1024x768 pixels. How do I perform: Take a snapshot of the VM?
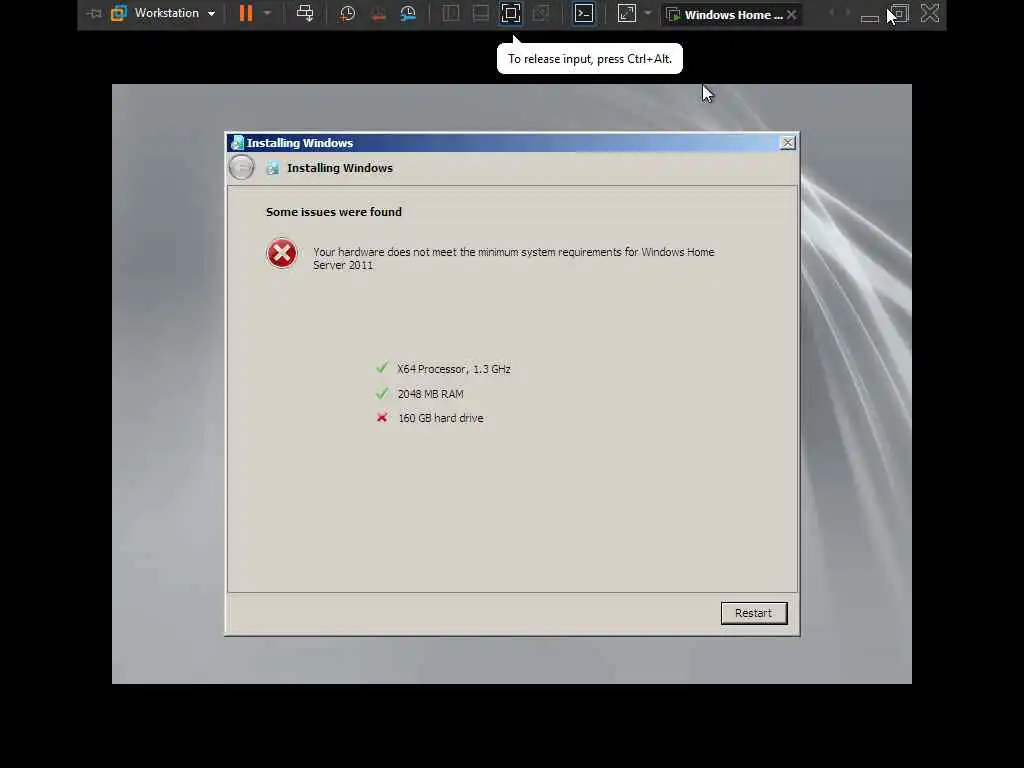347,14
